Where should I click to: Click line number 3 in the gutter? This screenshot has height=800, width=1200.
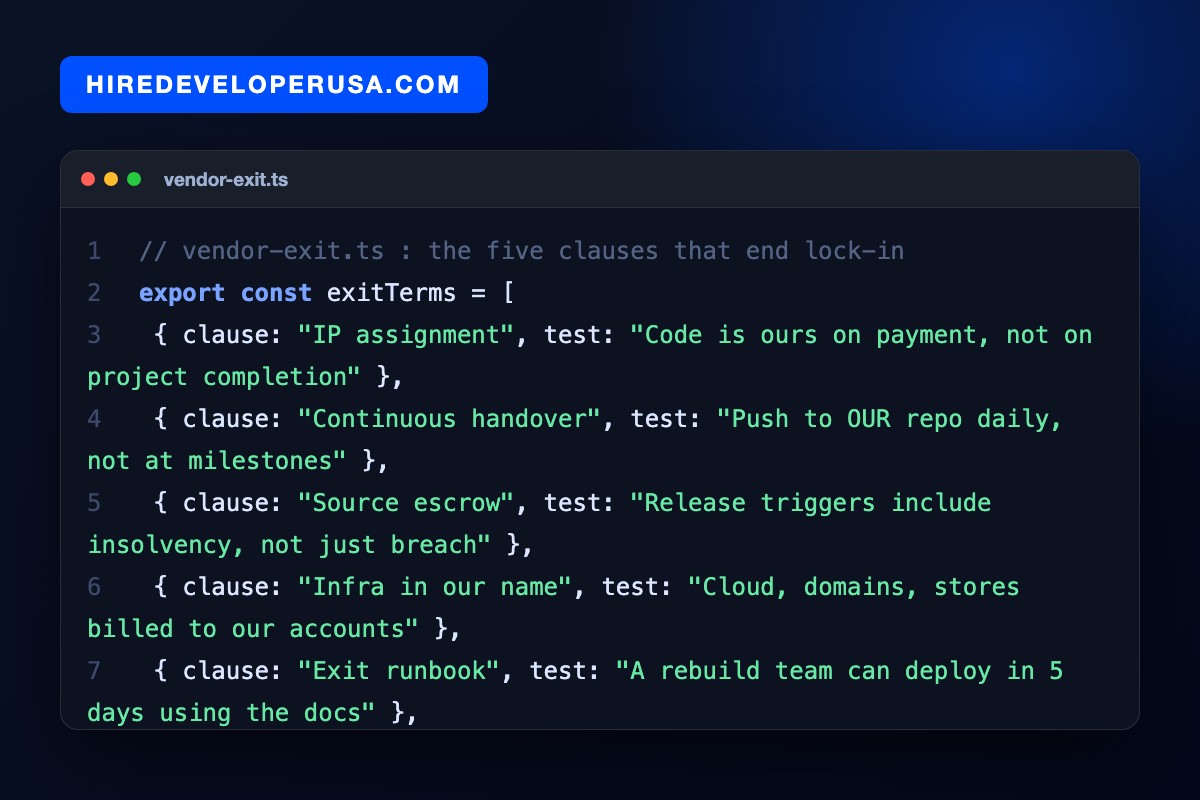click(94, 335)
